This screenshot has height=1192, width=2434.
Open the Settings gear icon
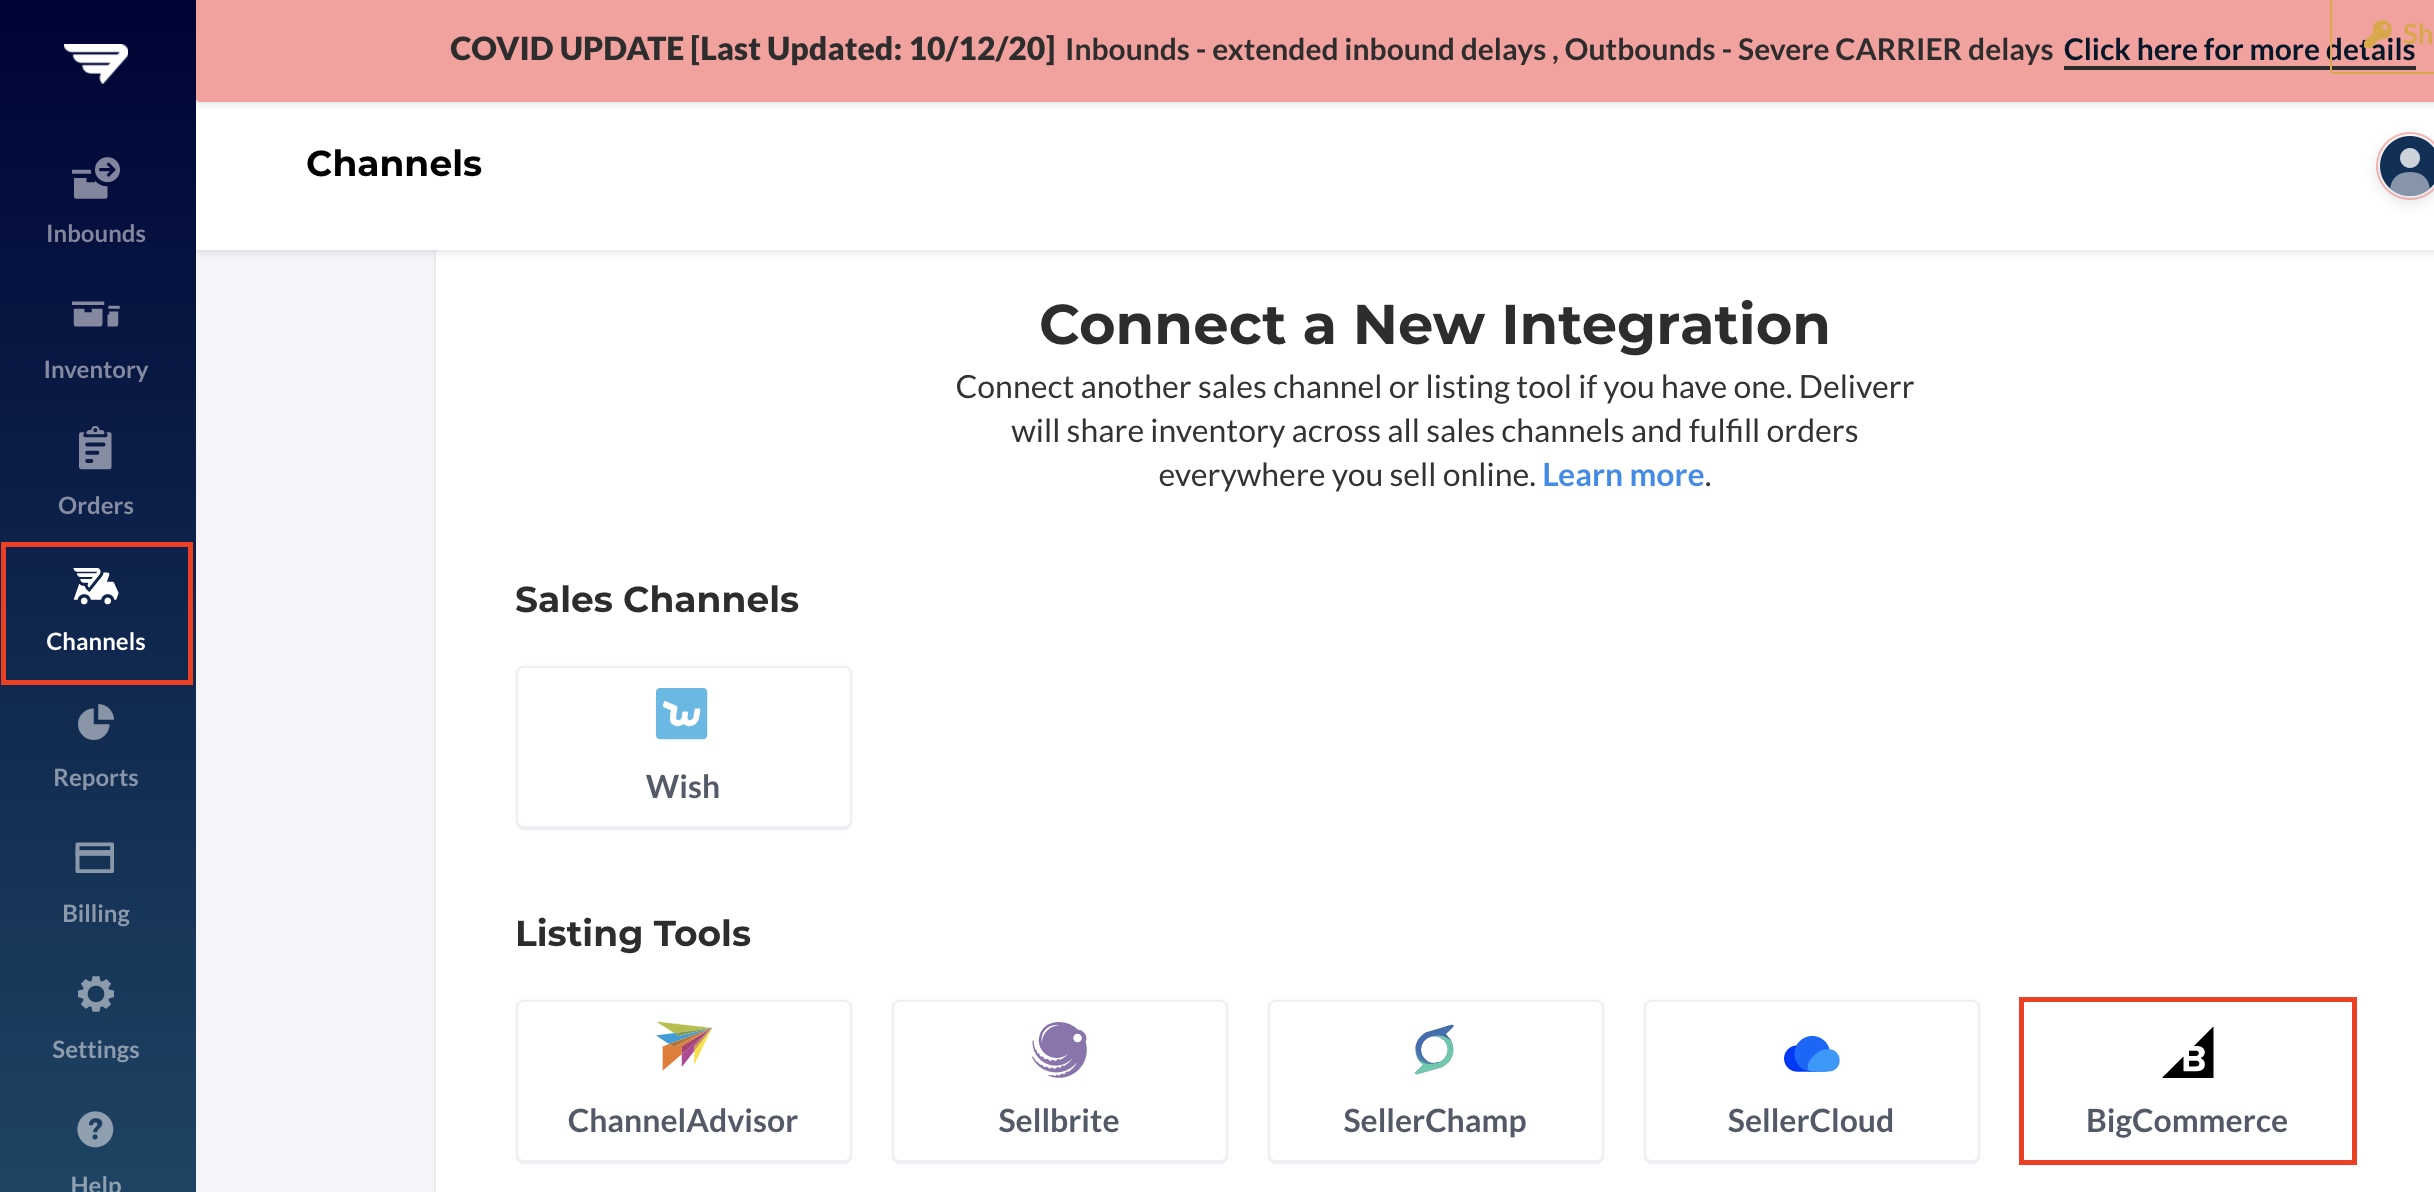(x=96, y=993)
